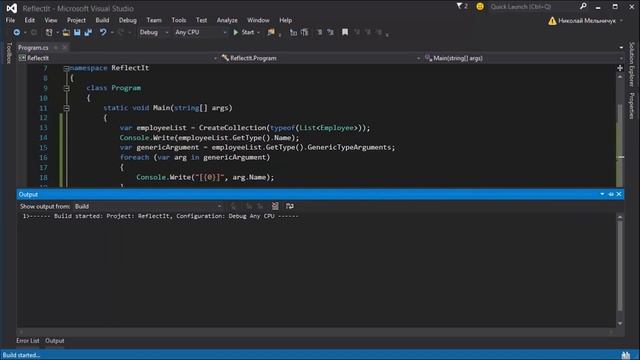Click the New Project toolbar icon
Viewport: 640px width, 360px height.
tap(49, 32)
